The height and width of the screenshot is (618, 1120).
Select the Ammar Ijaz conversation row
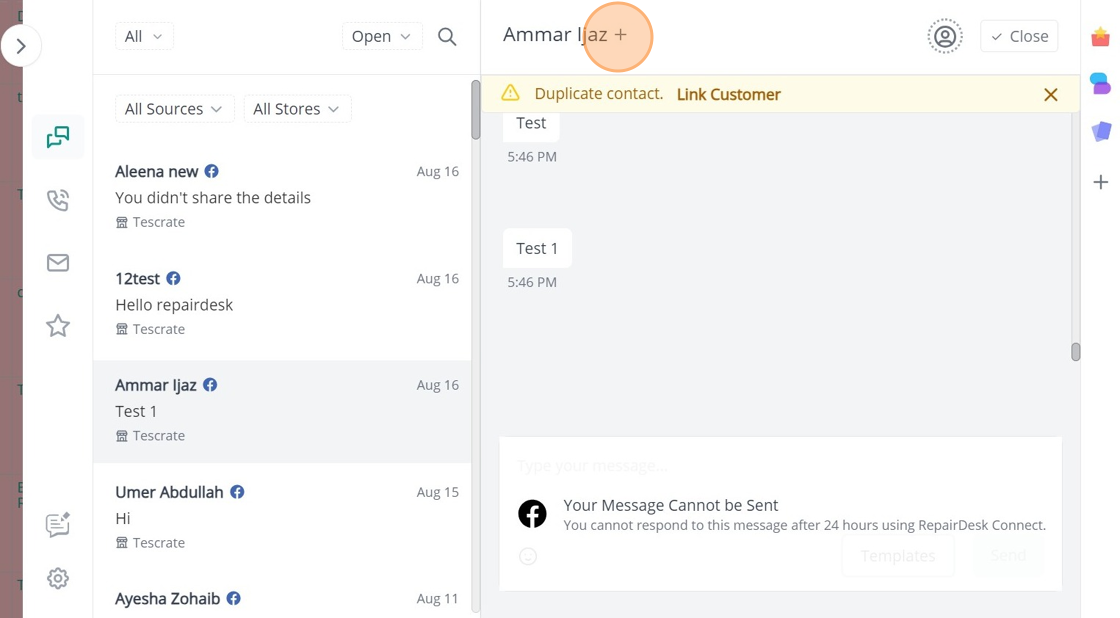coord(282,411)
